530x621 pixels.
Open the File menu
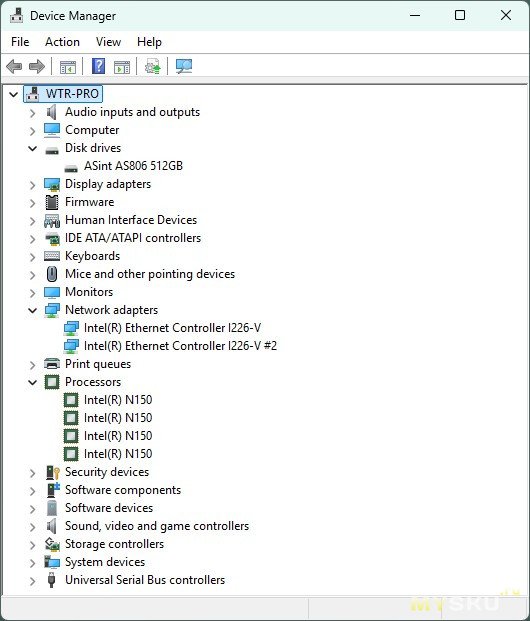(20, 42)
